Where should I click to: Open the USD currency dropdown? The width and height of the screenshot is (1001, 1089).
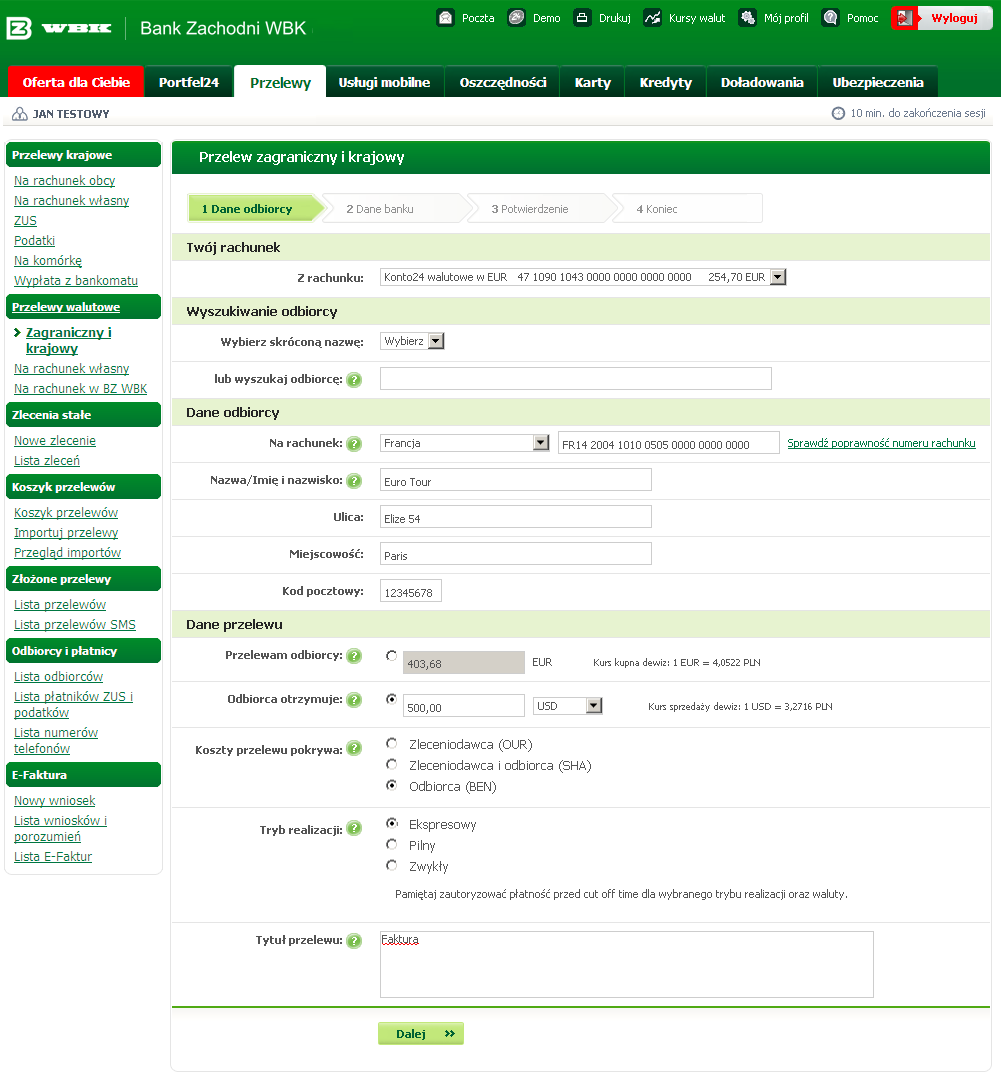coord(568,706)
